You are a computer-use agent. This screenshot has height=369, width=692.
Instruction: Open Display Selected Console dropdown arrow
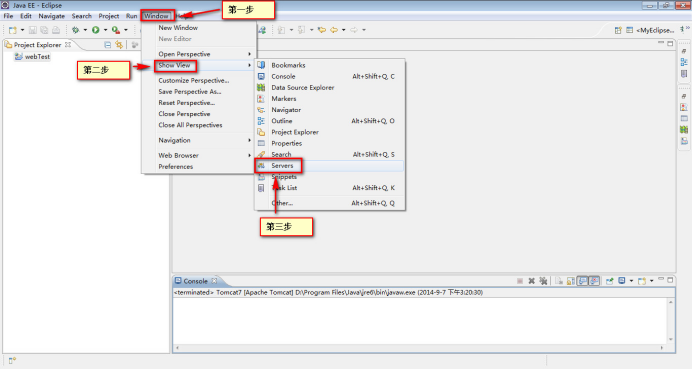(x=632, y=281)
